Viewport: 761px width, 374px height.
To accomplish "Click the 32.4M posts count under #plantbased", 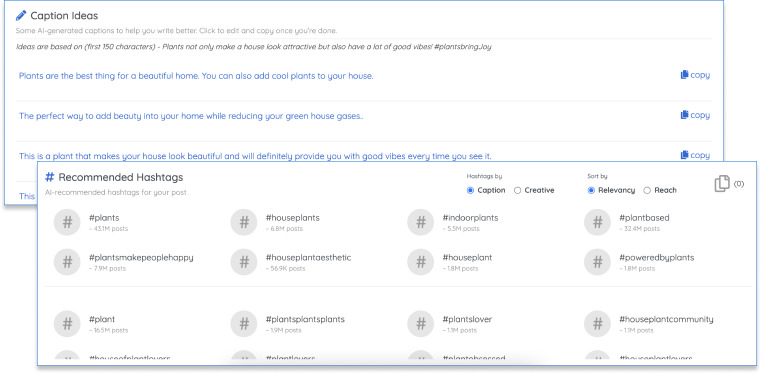I will (640, 229).
